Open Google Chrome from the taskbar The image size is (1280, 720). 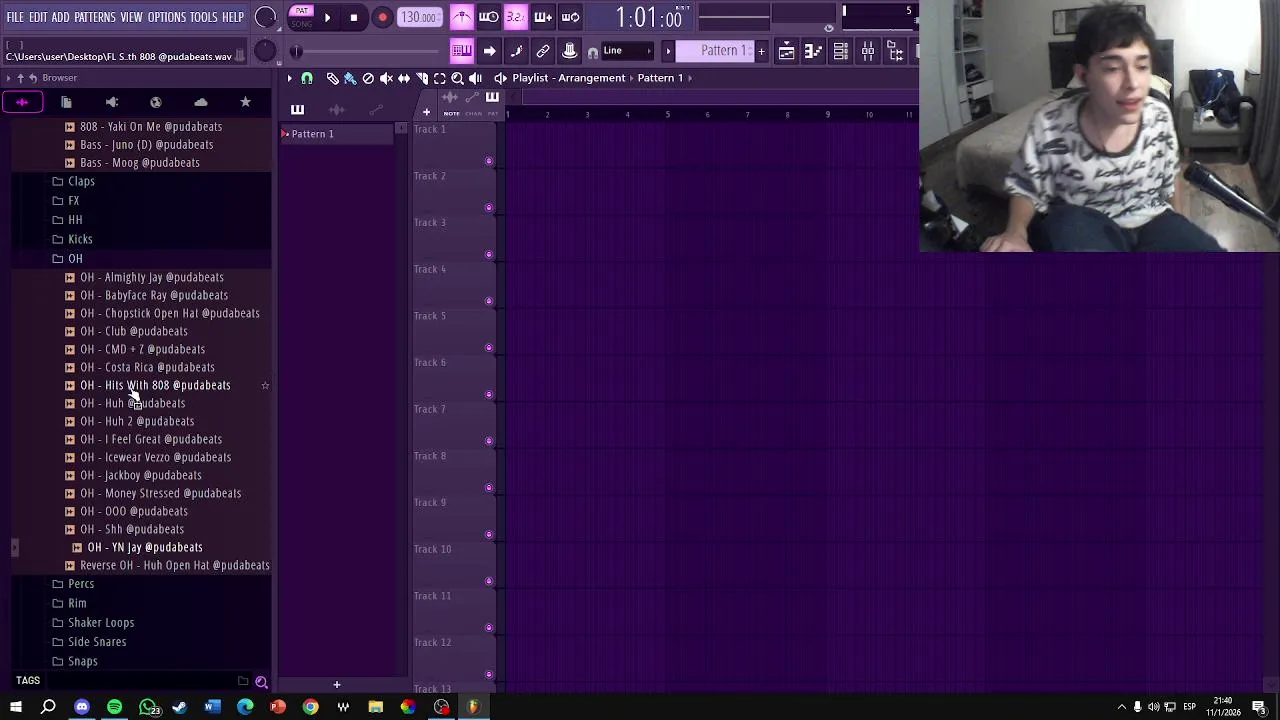coord(311,707)
